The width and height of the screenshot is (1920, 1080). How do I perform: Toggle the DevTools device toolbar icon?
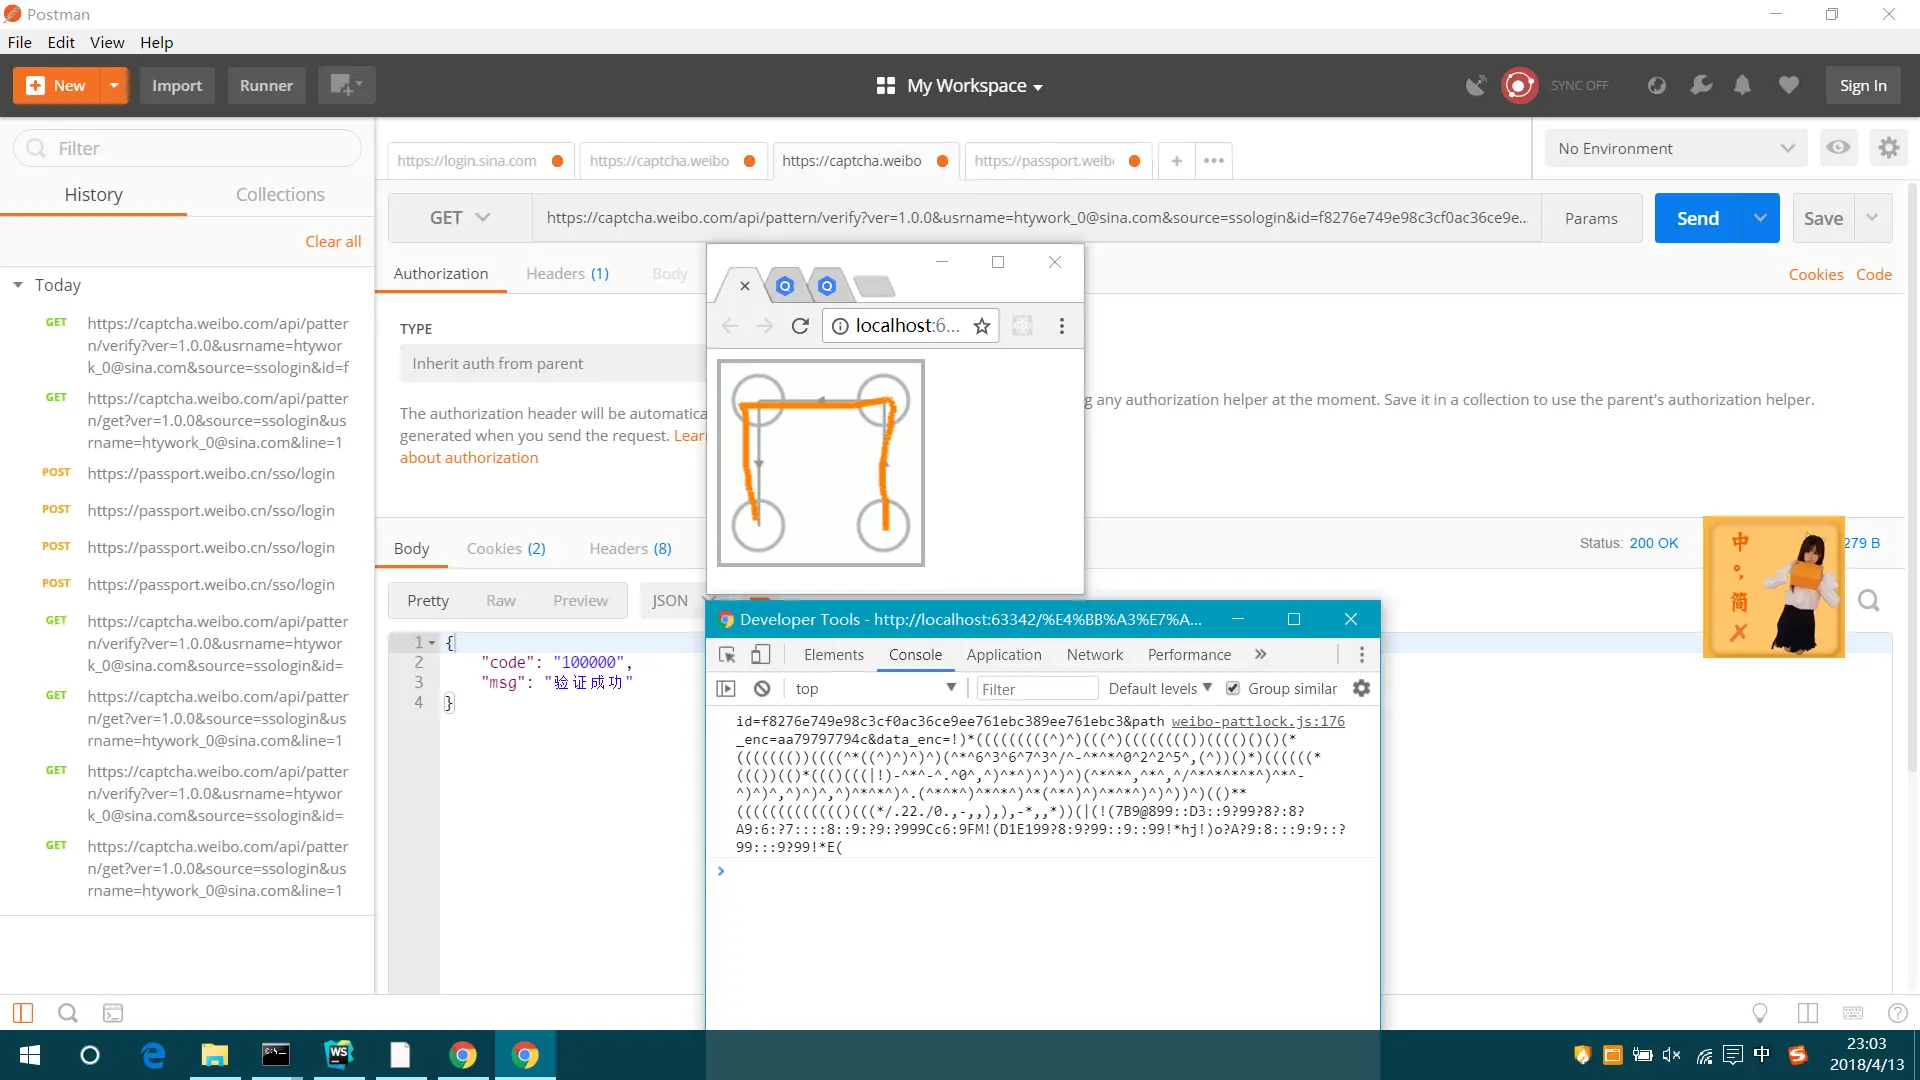[761, 655]
